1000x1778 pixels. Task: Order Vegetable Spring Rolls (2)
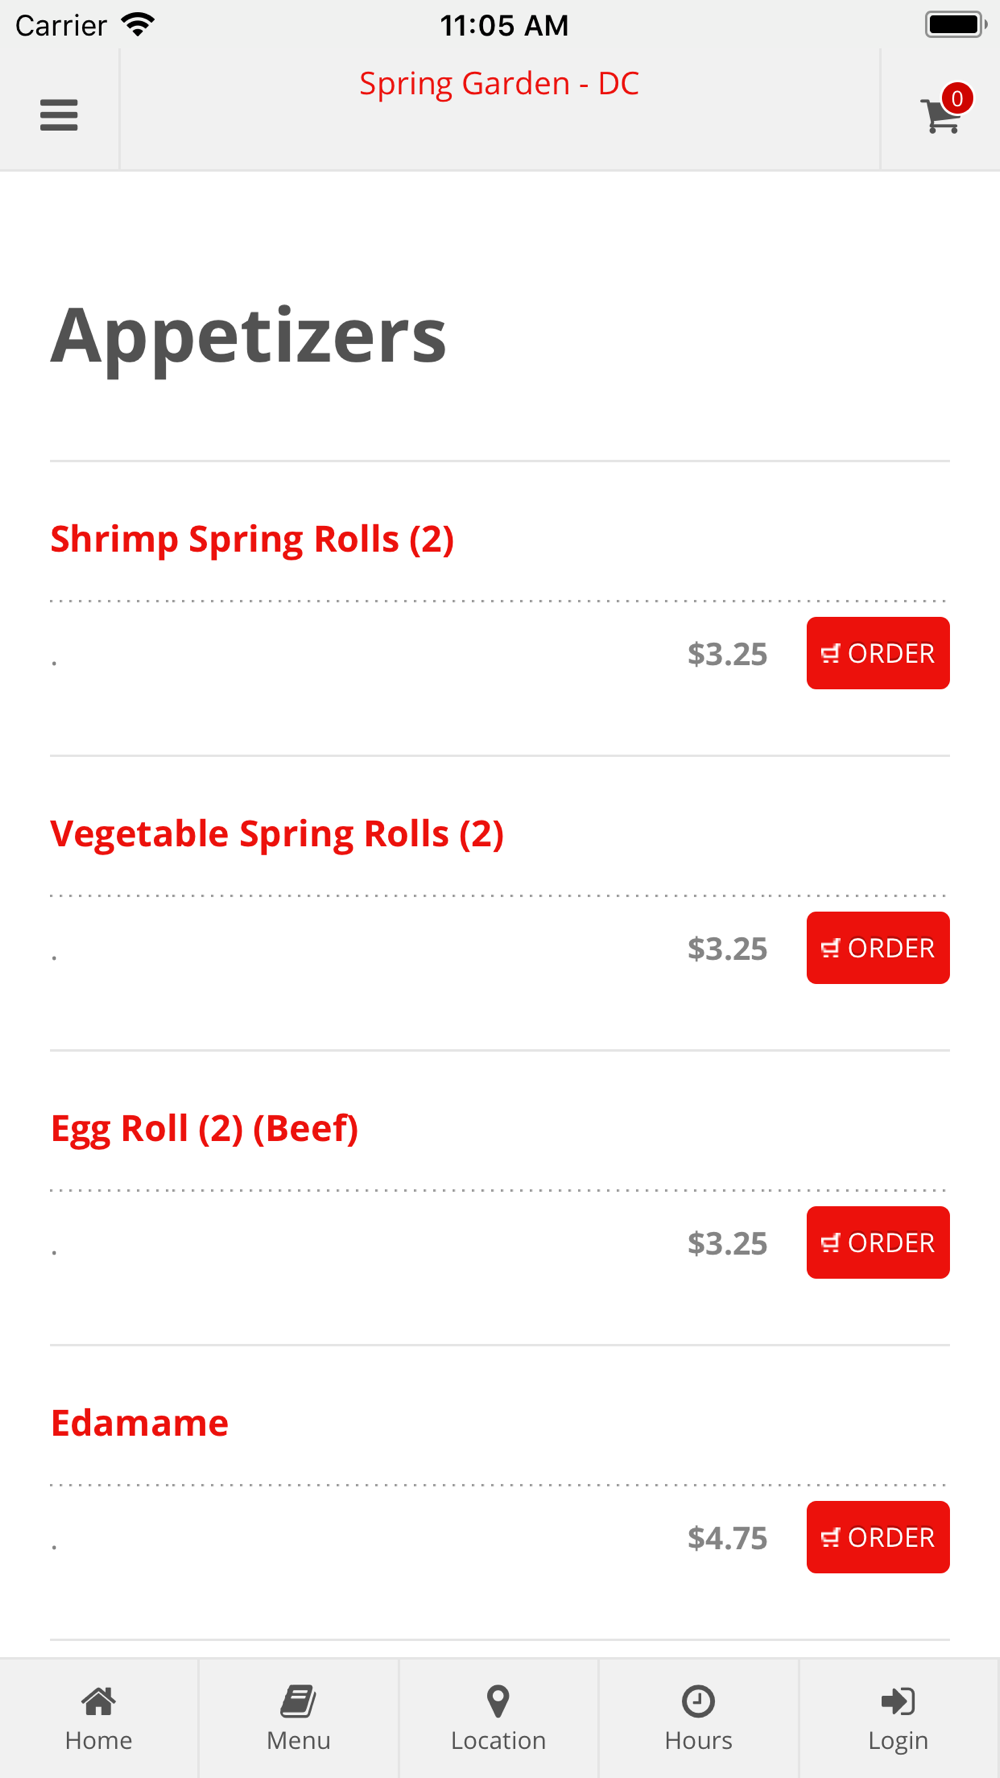[x=878, y=948]
